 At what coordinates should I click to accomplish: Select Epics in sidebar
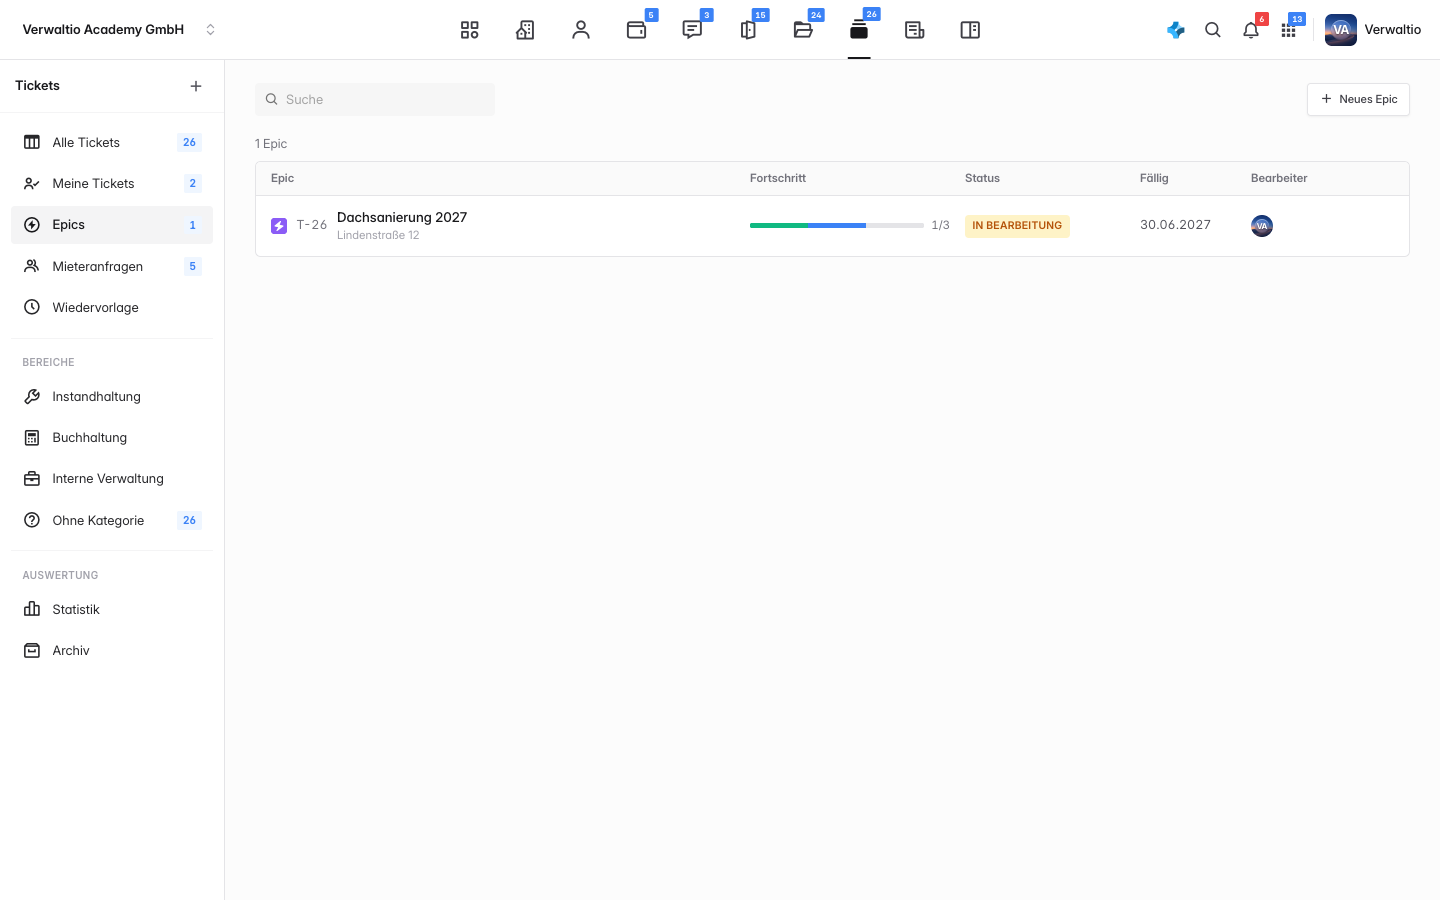pos(112,225)
